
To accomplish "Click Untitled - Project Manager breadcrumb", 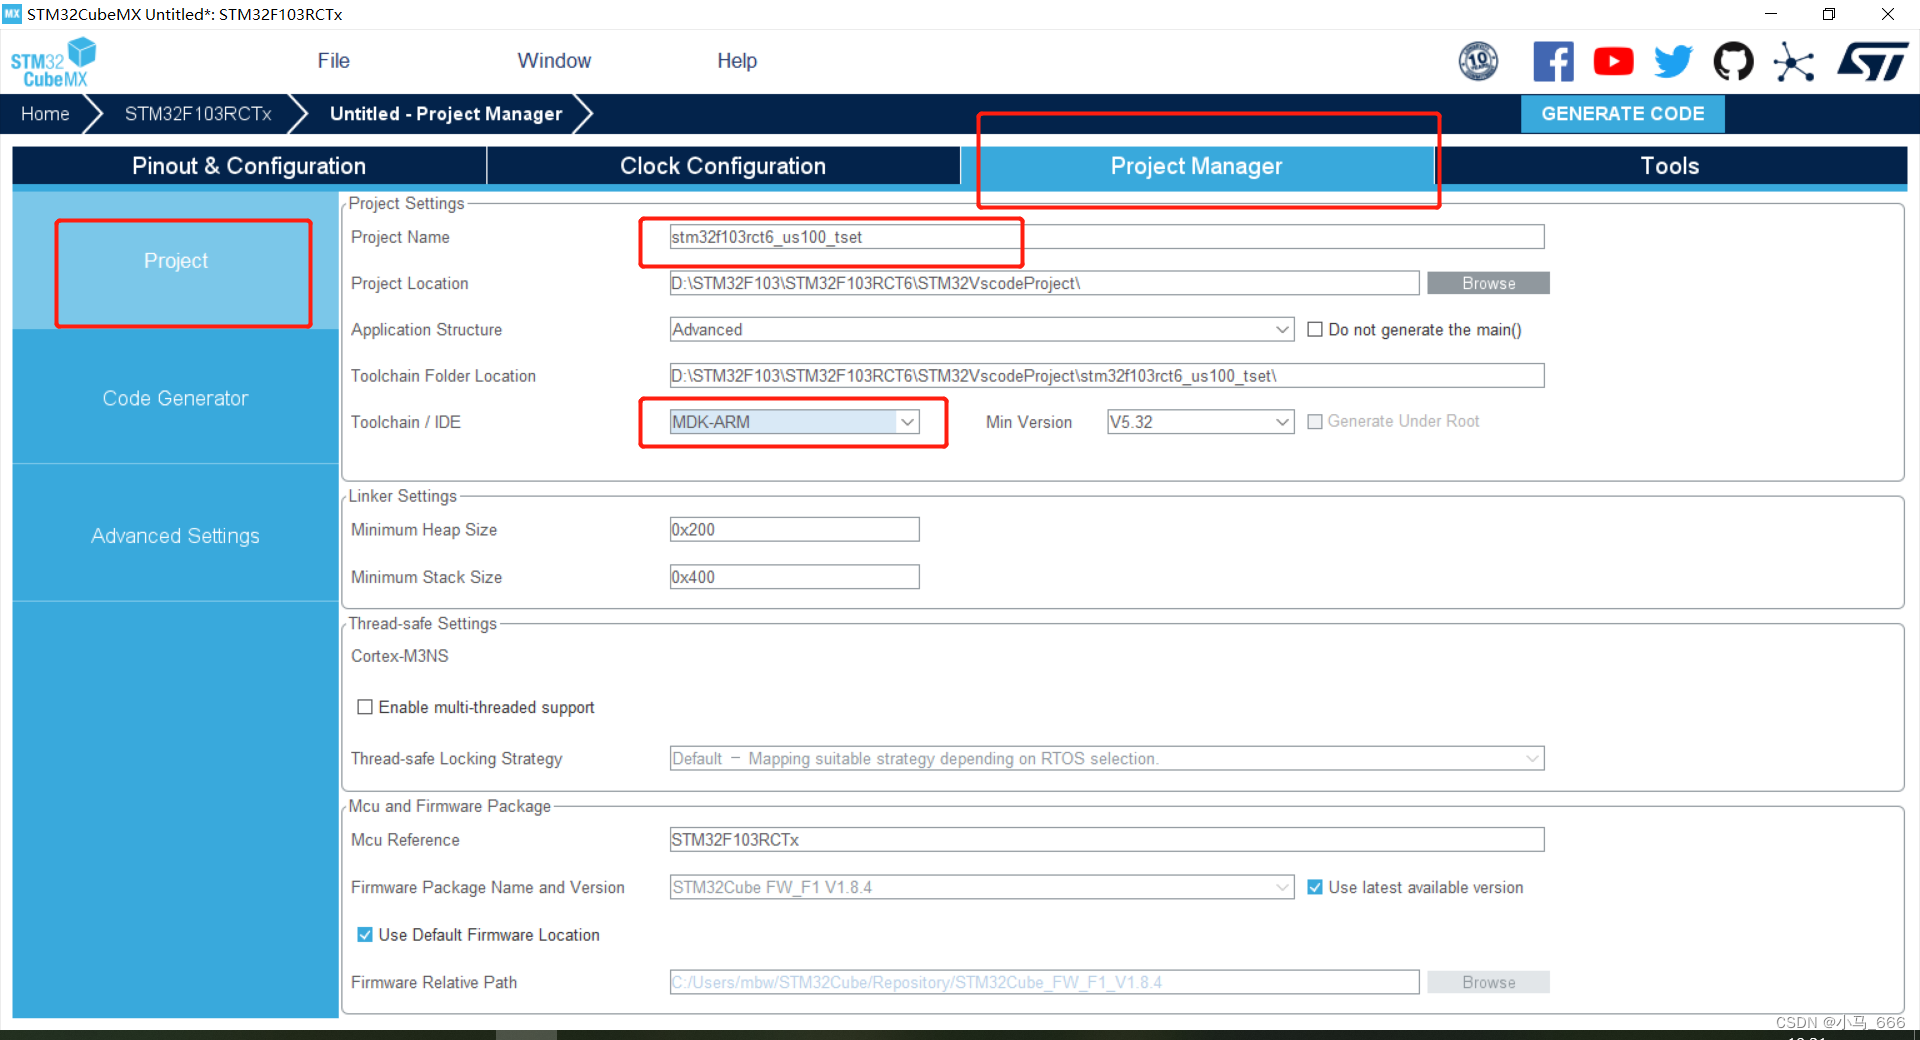I will (x=446, y=114).
